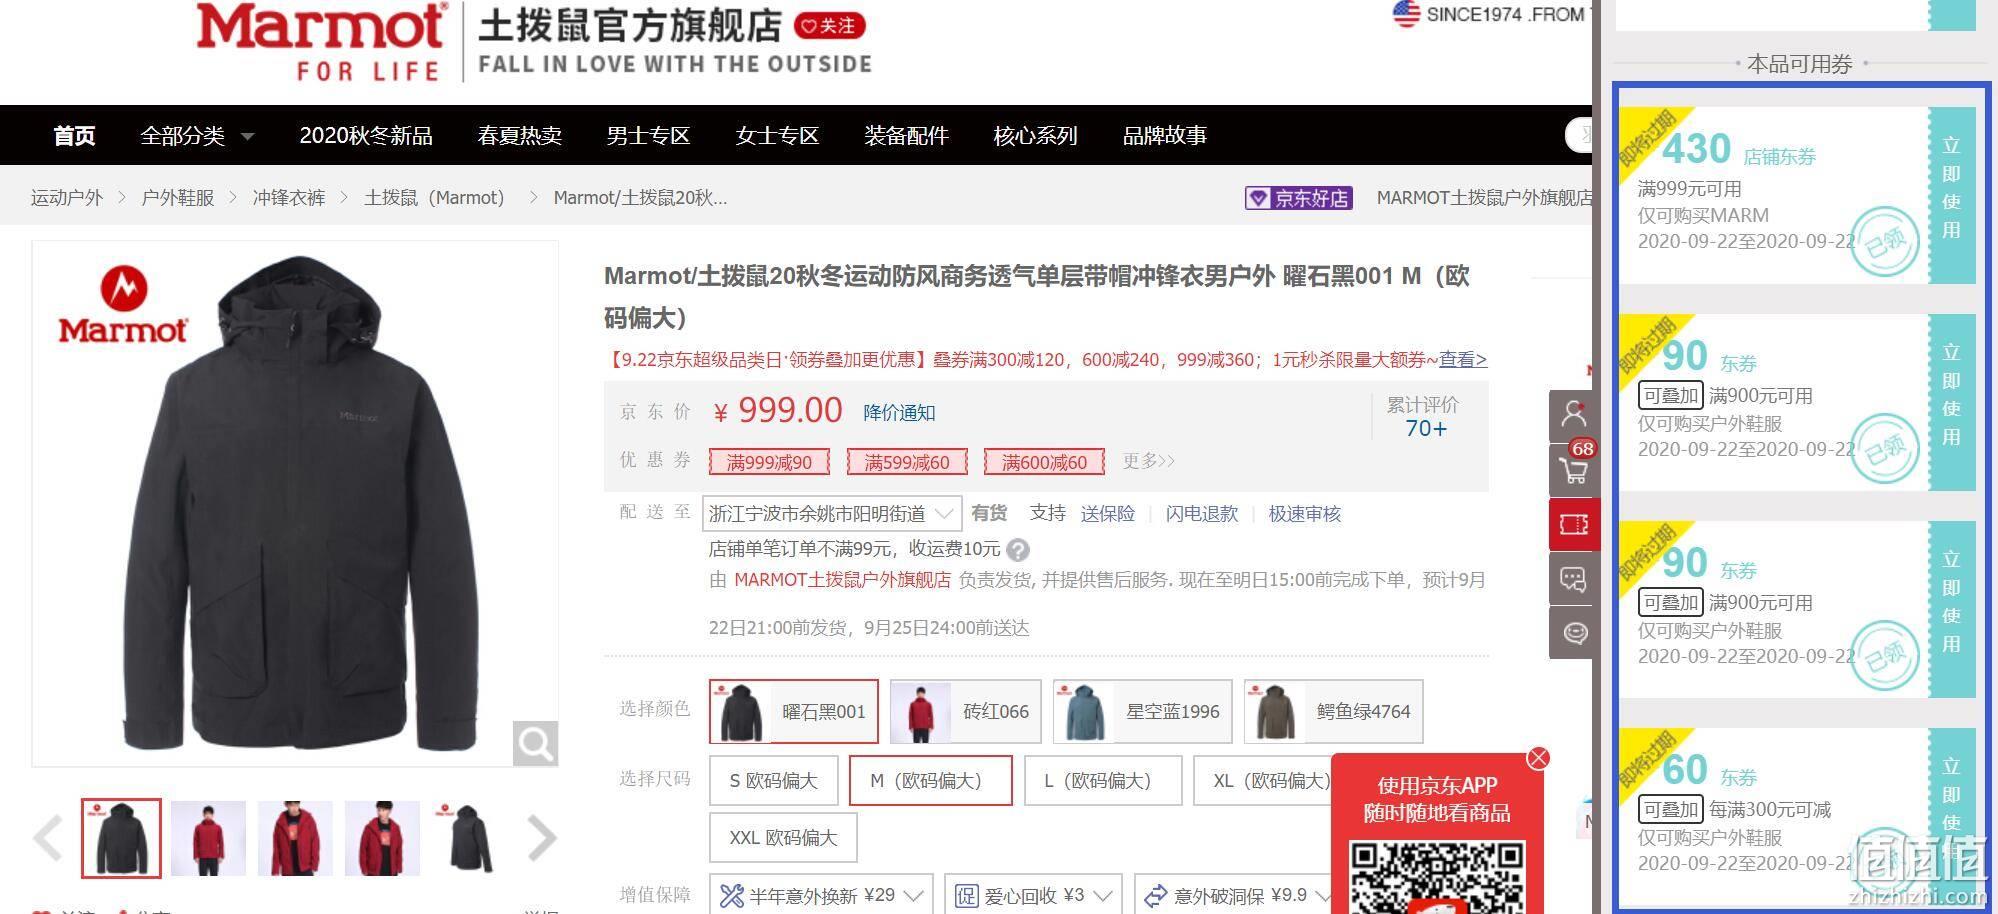
Task: Click the 满599减60 coupon tag
Action: point(907,462)
